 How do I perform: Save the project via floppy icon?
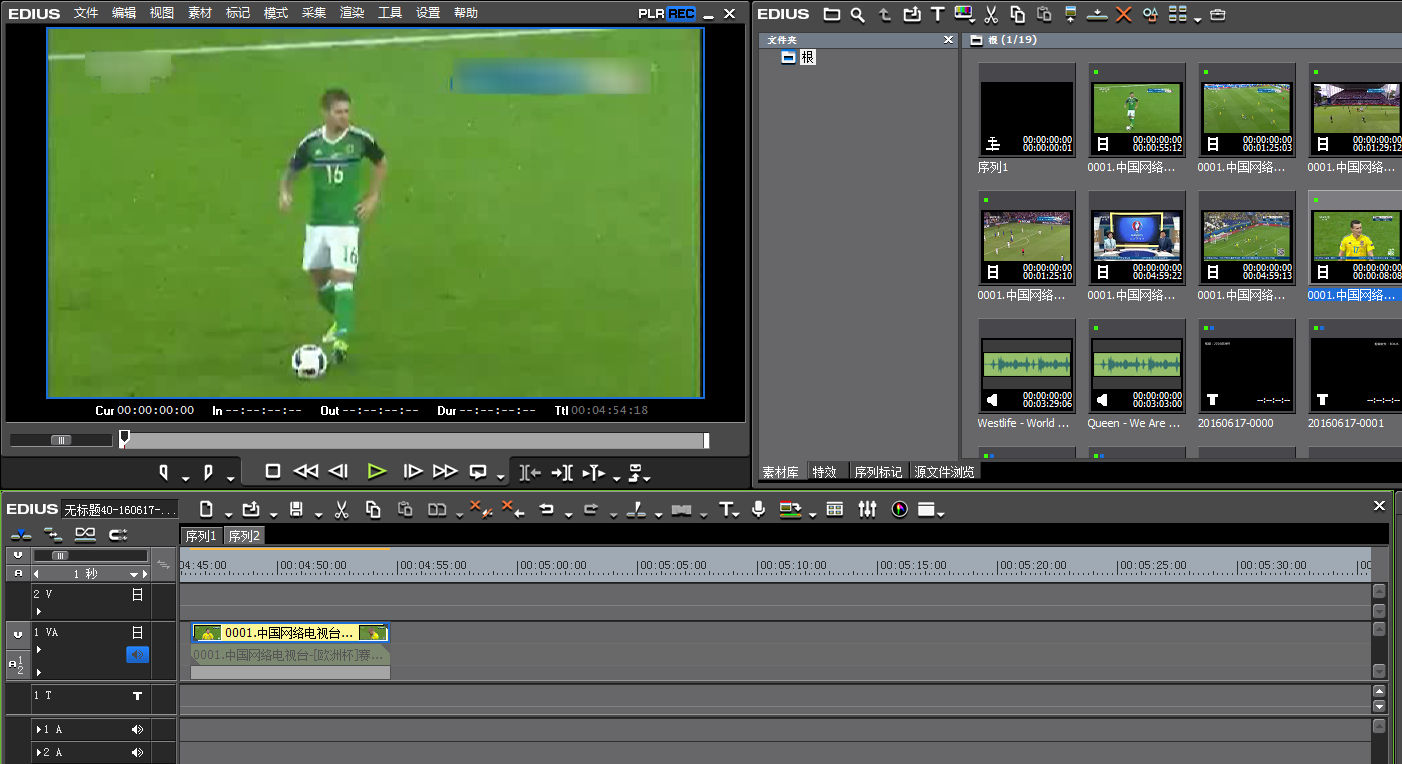coord(296,509)
